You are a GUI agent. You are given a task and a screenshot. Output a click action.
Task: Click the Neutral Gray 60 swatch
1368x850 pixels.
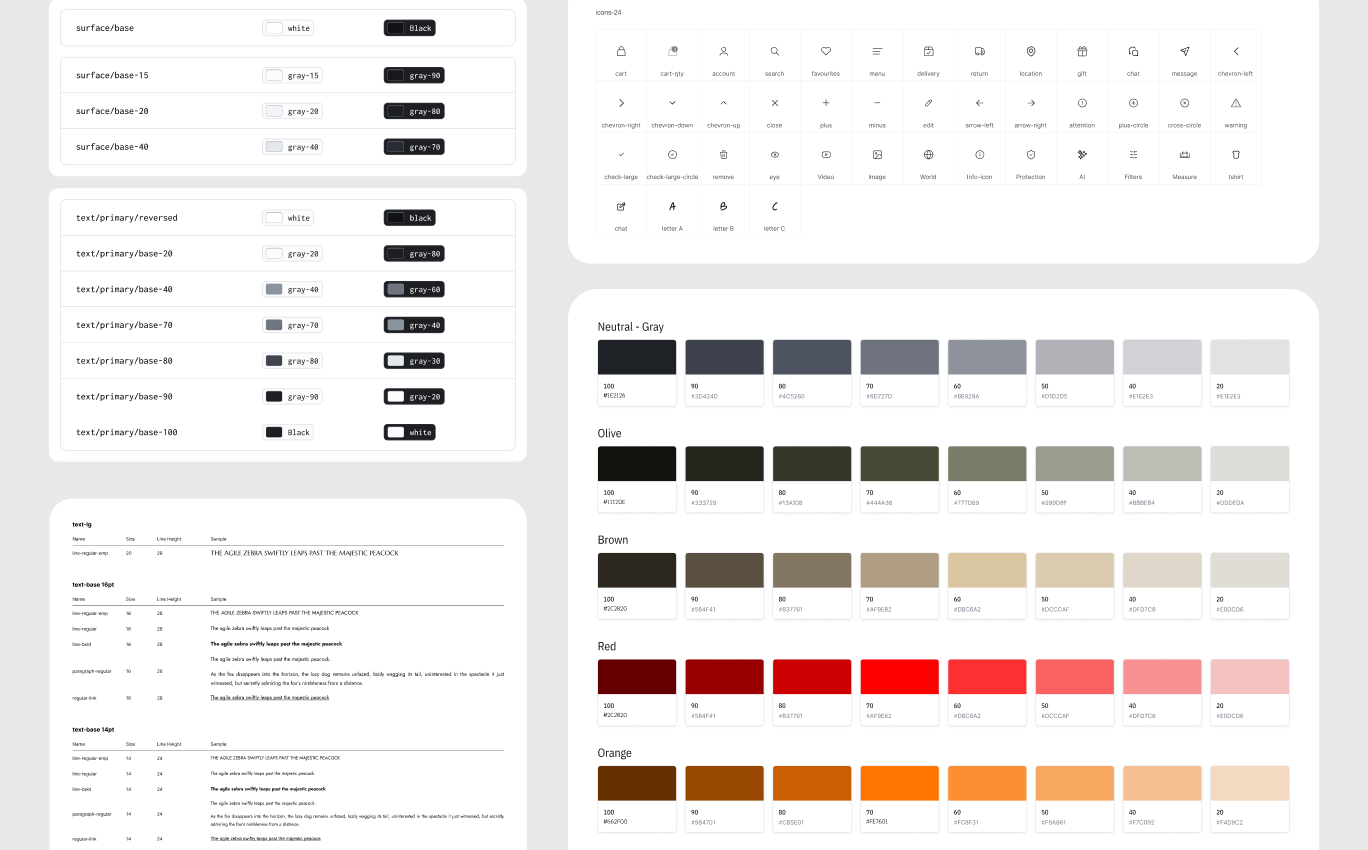coord(987,358)
